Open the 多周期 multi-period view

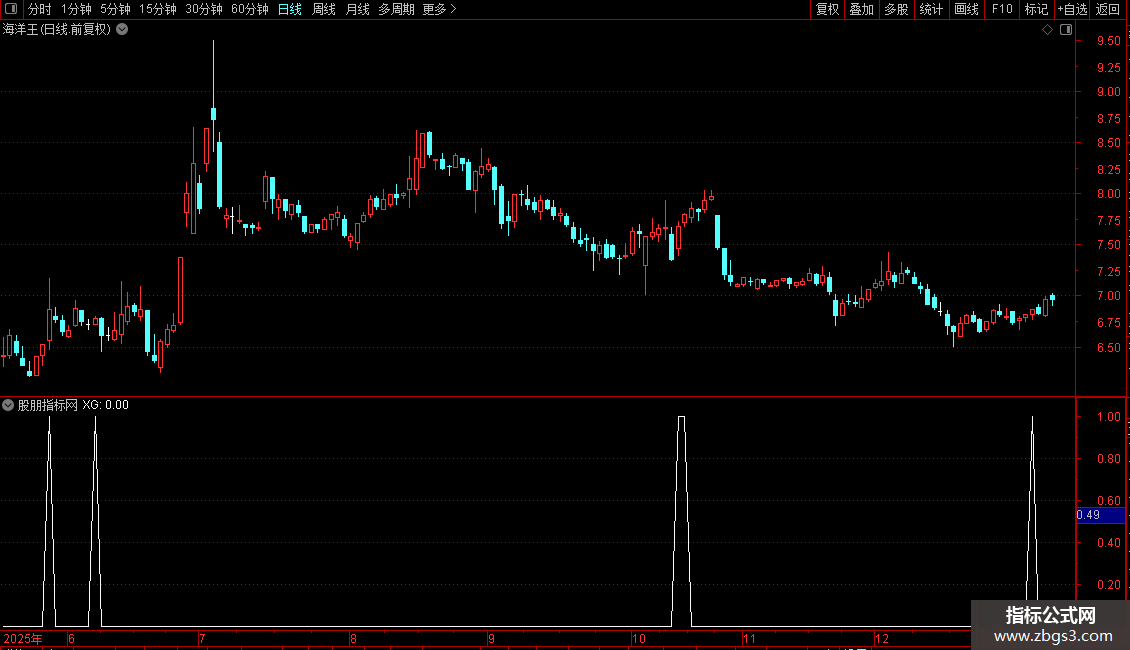coord(396,9)
